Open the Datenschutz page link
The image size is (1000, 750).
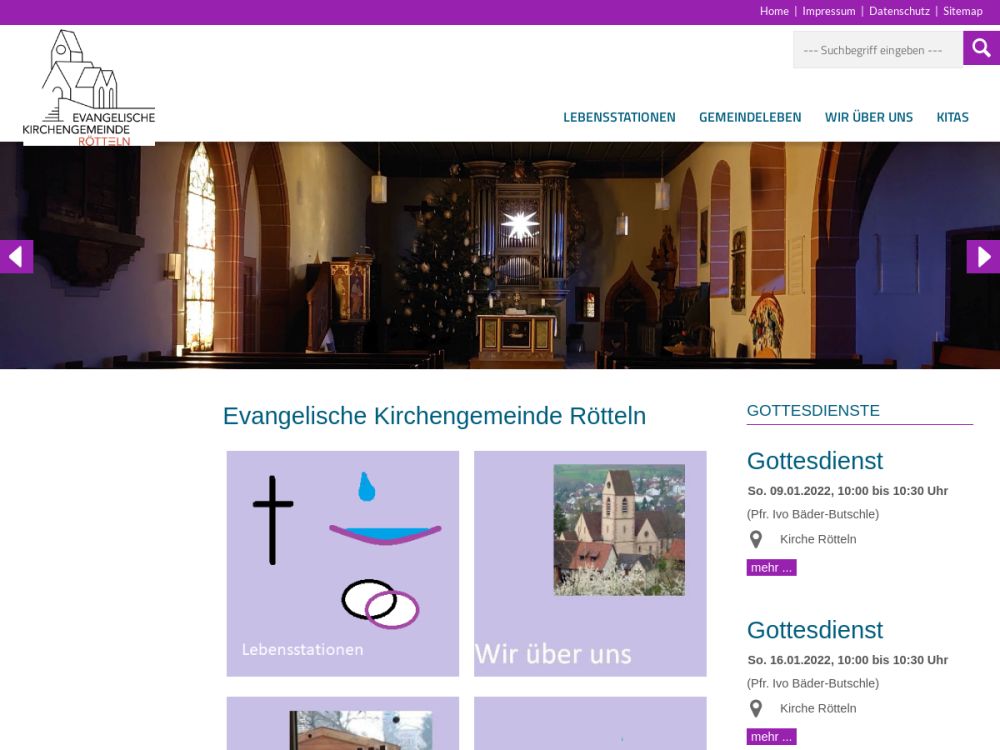click(899, 12)
